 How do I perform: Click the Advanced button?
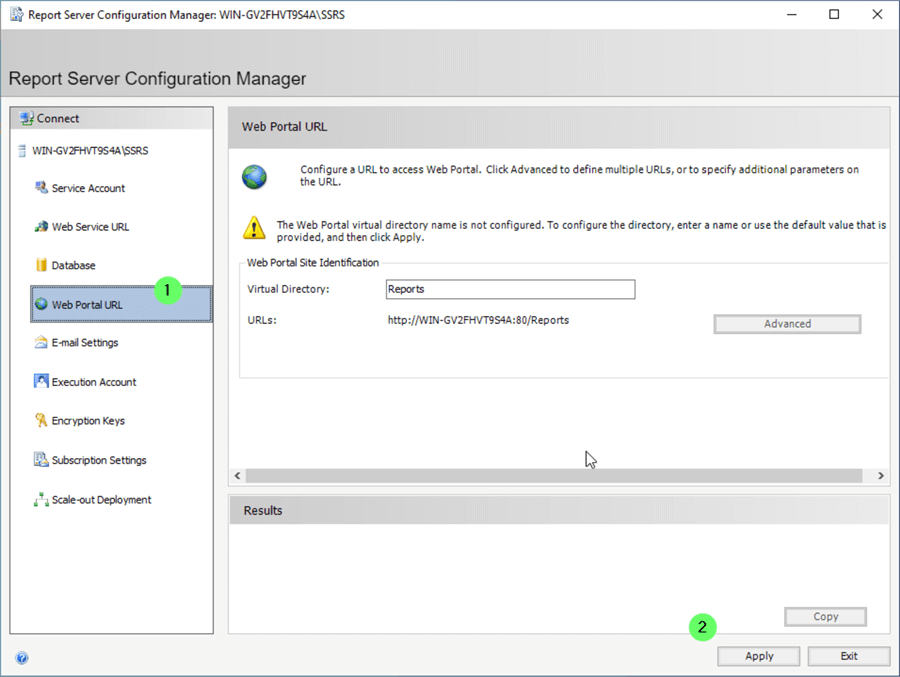[787, 324]
